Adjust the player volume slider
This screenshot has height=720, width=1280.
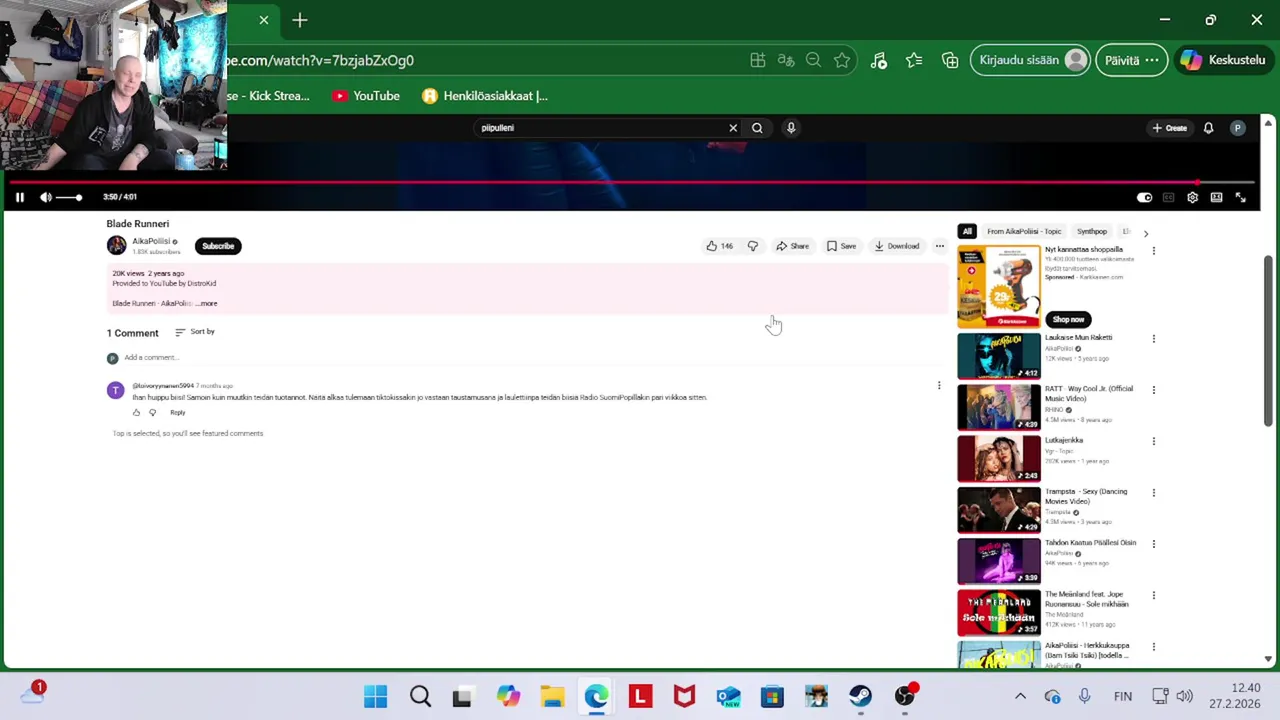tap(69, 197)
